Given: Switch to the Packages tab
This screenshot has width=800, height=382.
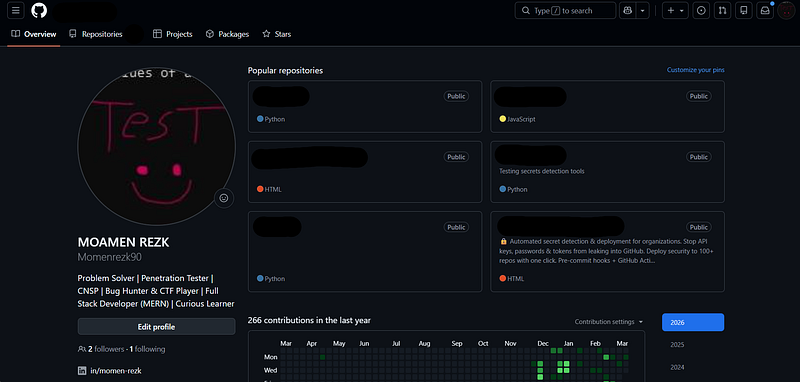Looking at the screenshot, I should [x=227, y=34].
